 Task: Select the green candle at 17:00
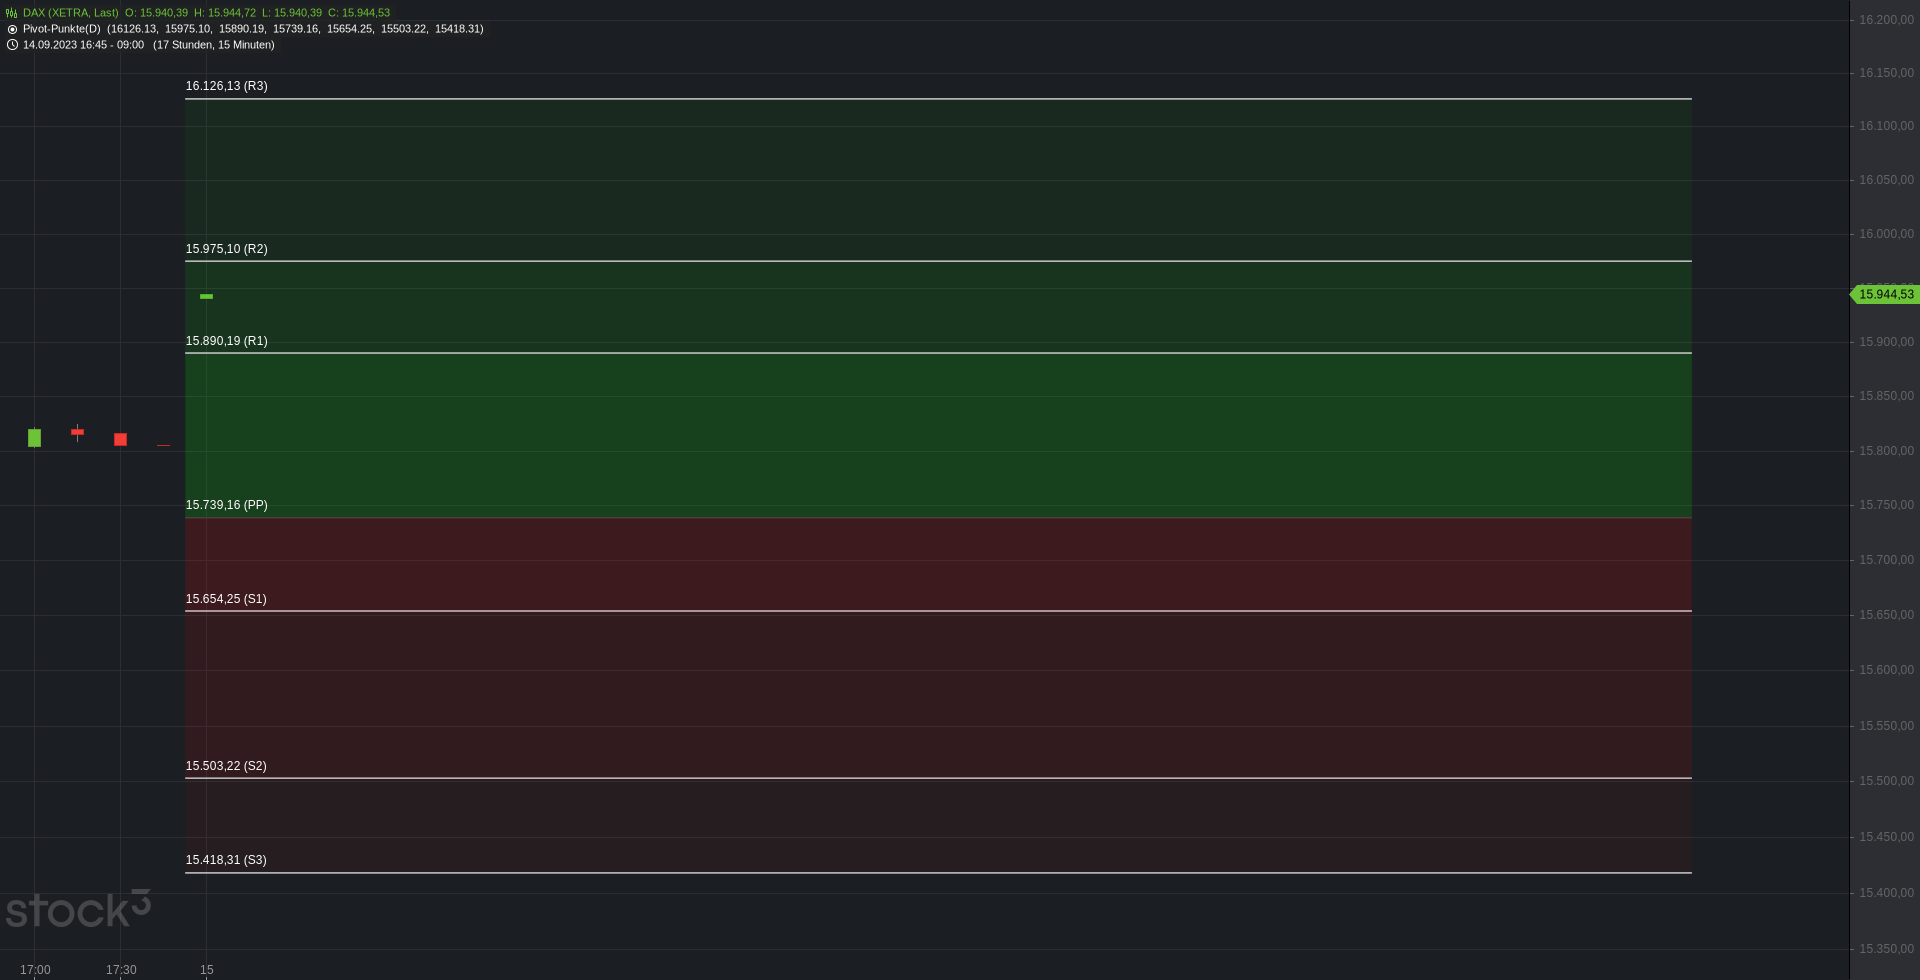point(35,438)
